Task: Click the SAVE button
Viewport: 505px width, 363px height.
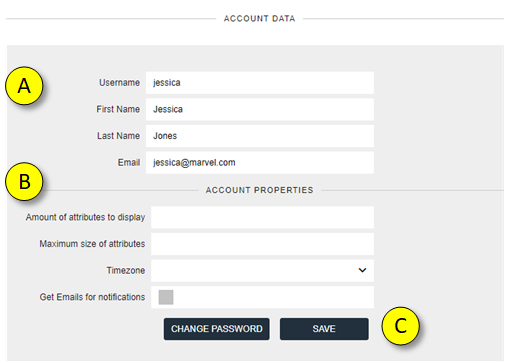Action: click(x=324, y=329)
